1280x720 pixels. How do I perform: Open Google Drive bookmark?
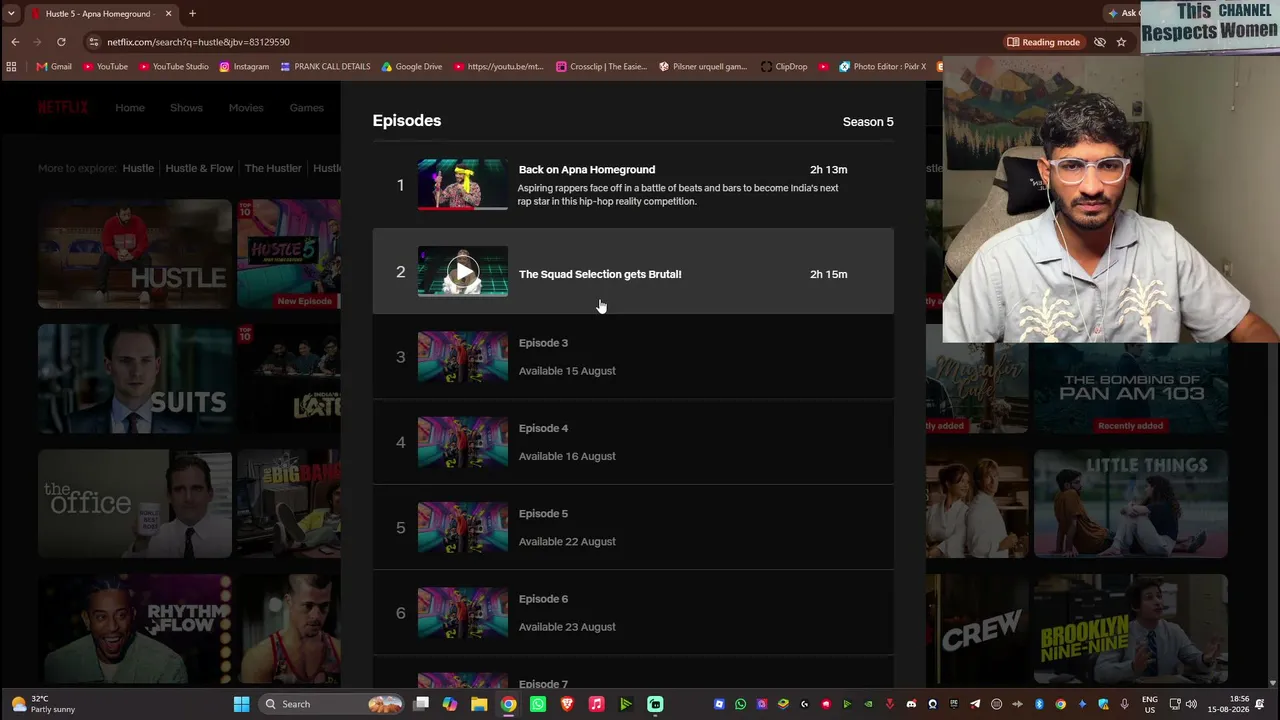(412, 67)
